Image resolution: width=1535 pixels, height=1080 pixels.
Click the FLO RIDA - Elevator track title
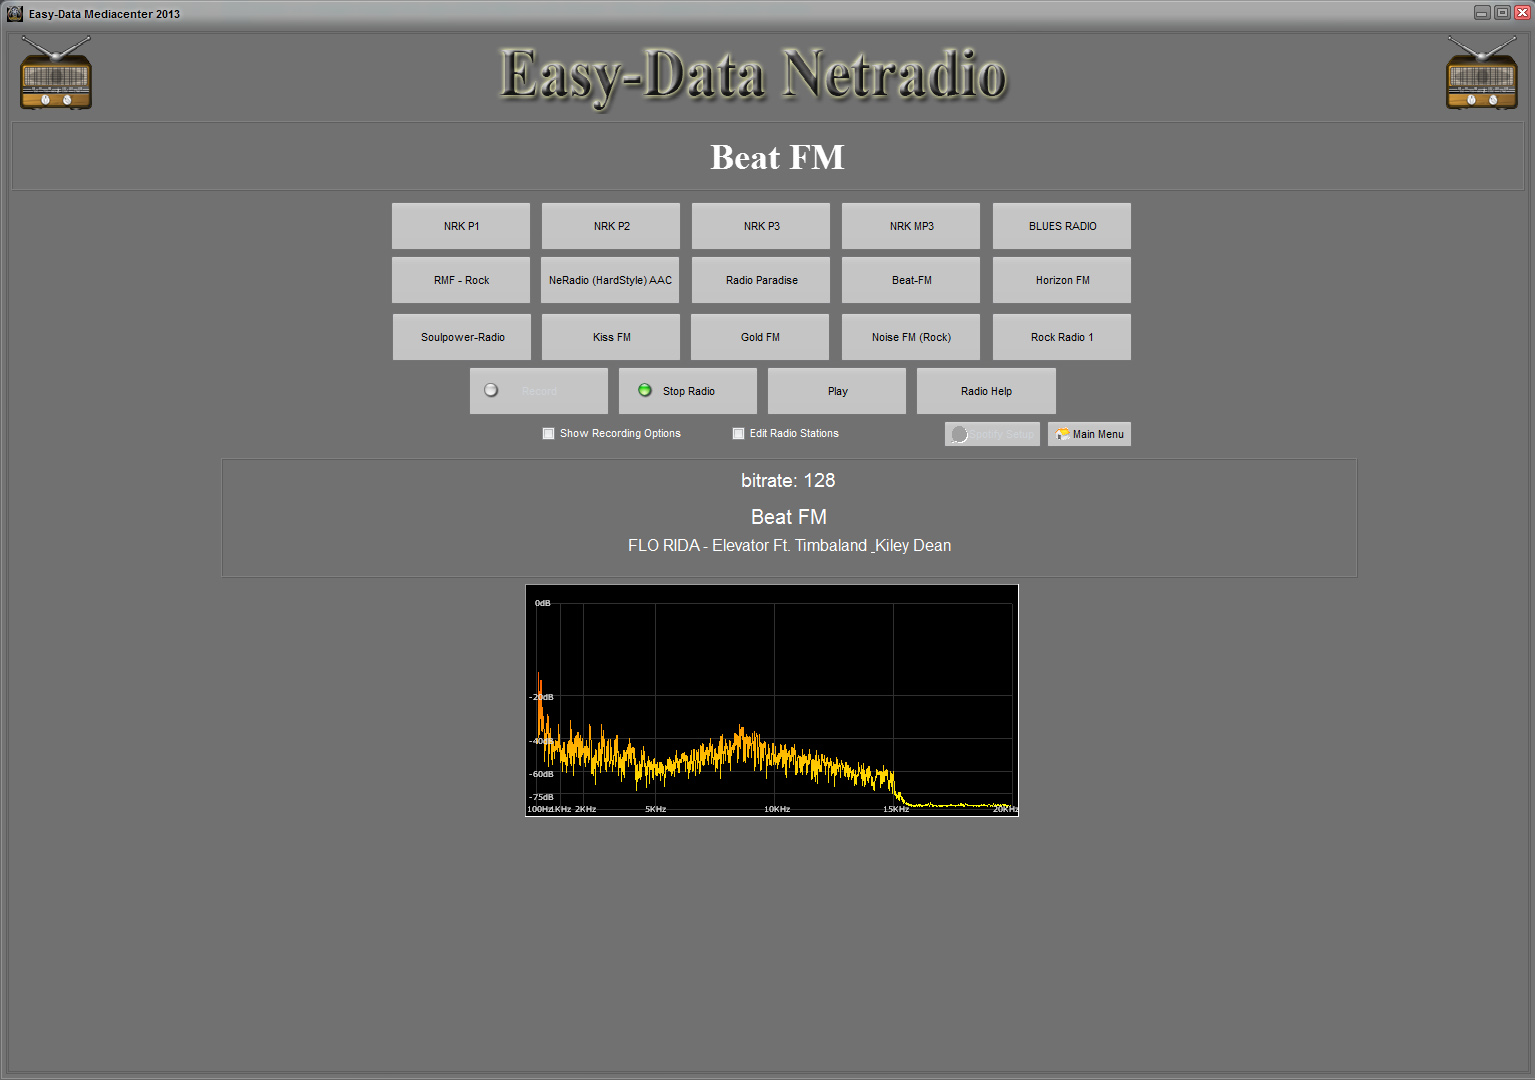[x=789, y=546]
